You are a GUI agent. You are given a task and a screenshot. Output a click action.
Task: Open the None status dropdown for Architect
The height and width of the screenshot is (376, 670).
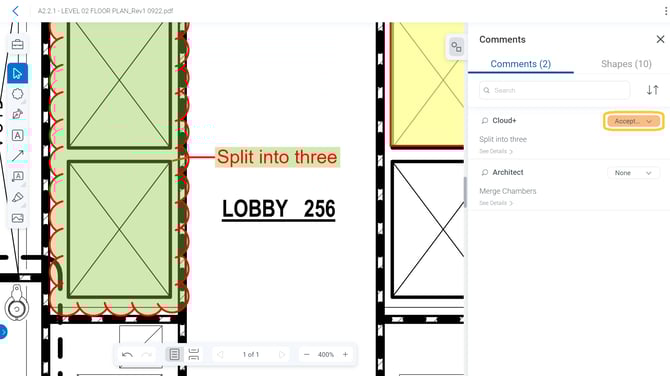click(x=633, y=173)
